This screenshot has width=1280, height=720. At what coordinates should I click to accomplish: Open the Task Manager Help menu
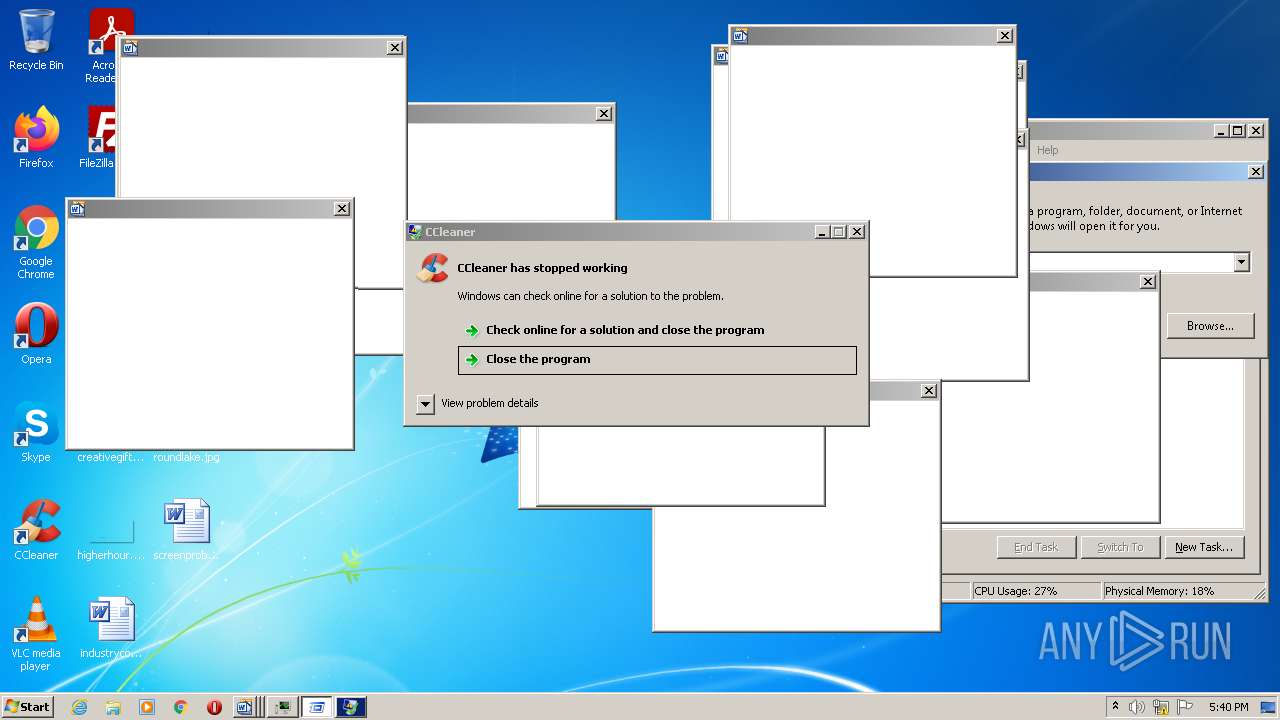1047,150
